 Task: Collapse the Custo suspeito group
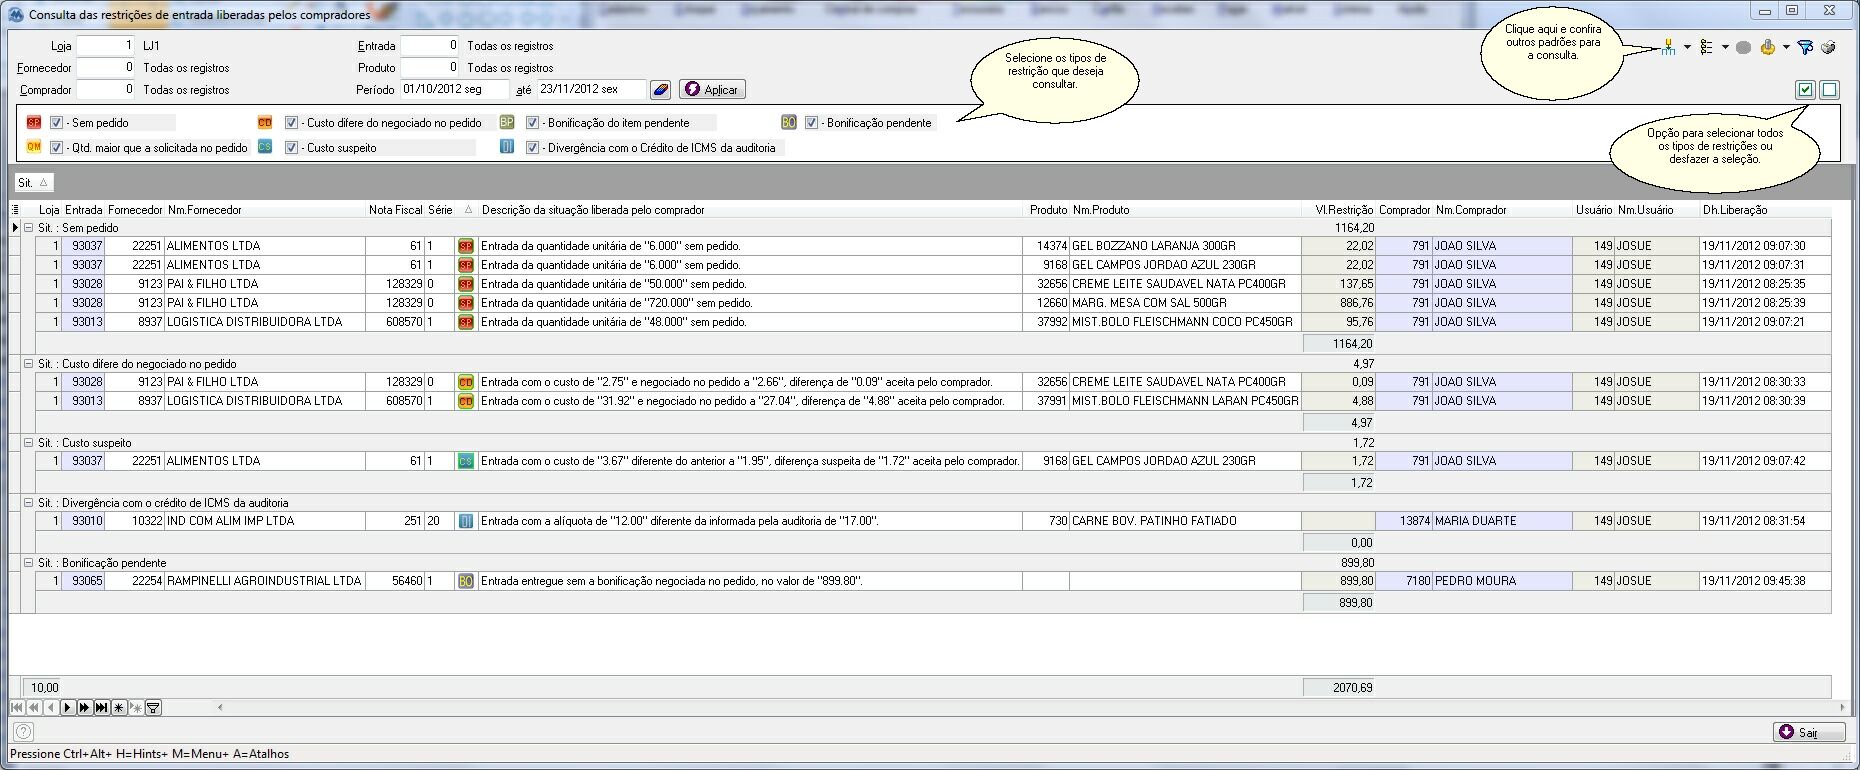29,443
